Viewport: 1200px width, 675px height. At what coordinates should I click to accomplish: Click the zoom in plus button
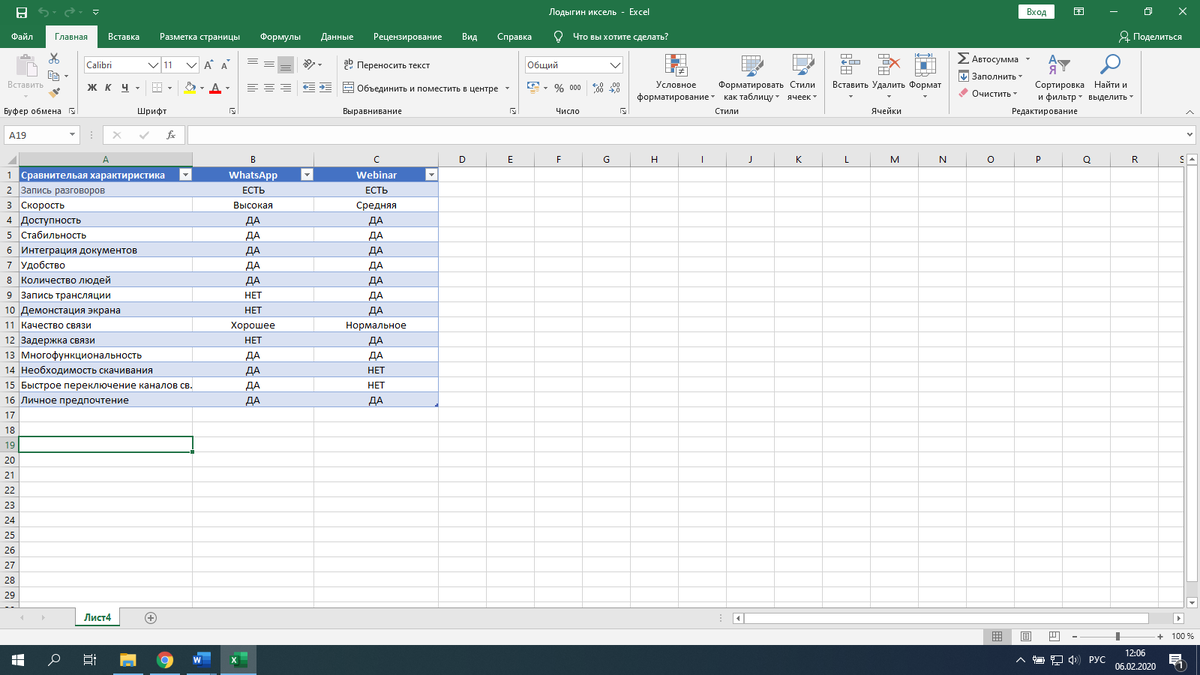click(1160, 636)
